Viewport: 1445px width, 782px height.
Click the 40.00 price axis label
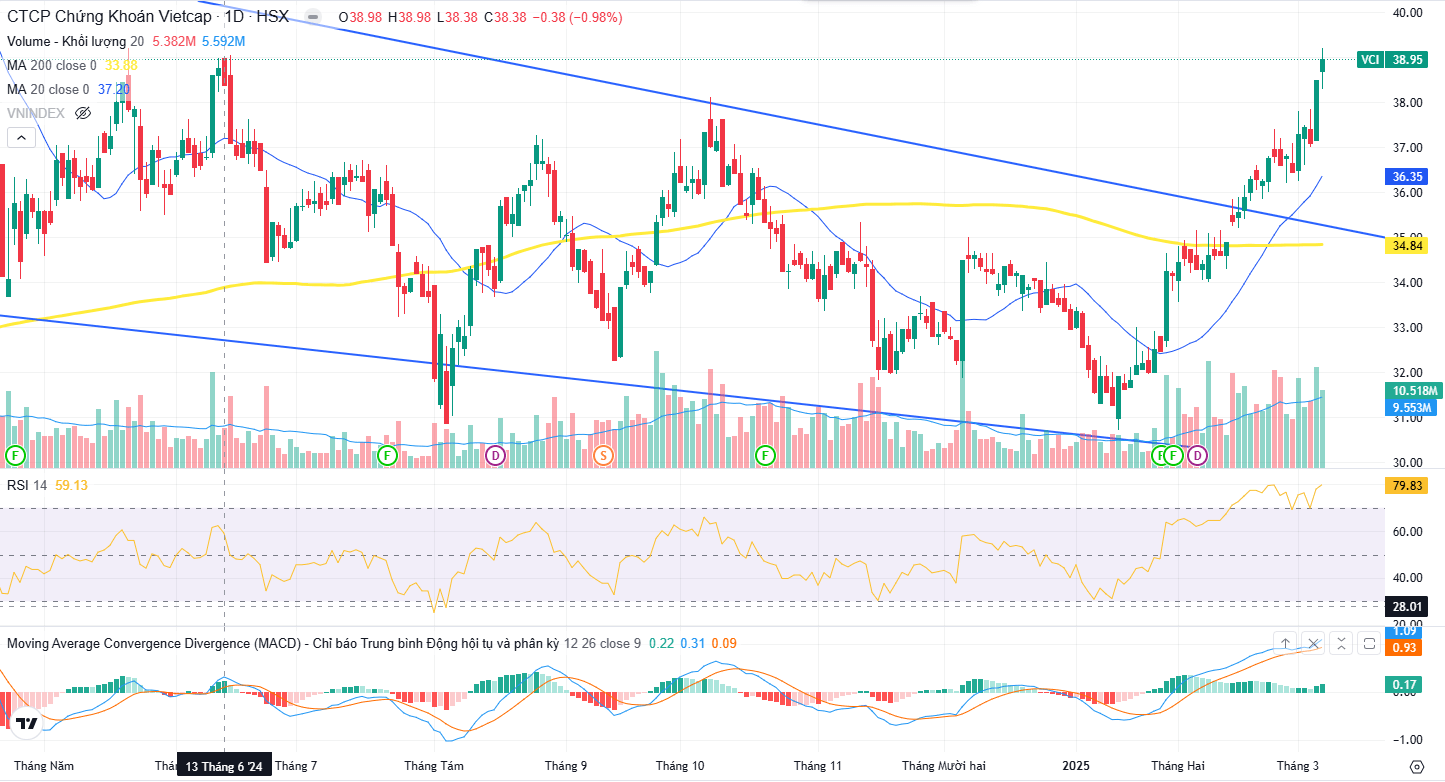(x=1407, y=13)
